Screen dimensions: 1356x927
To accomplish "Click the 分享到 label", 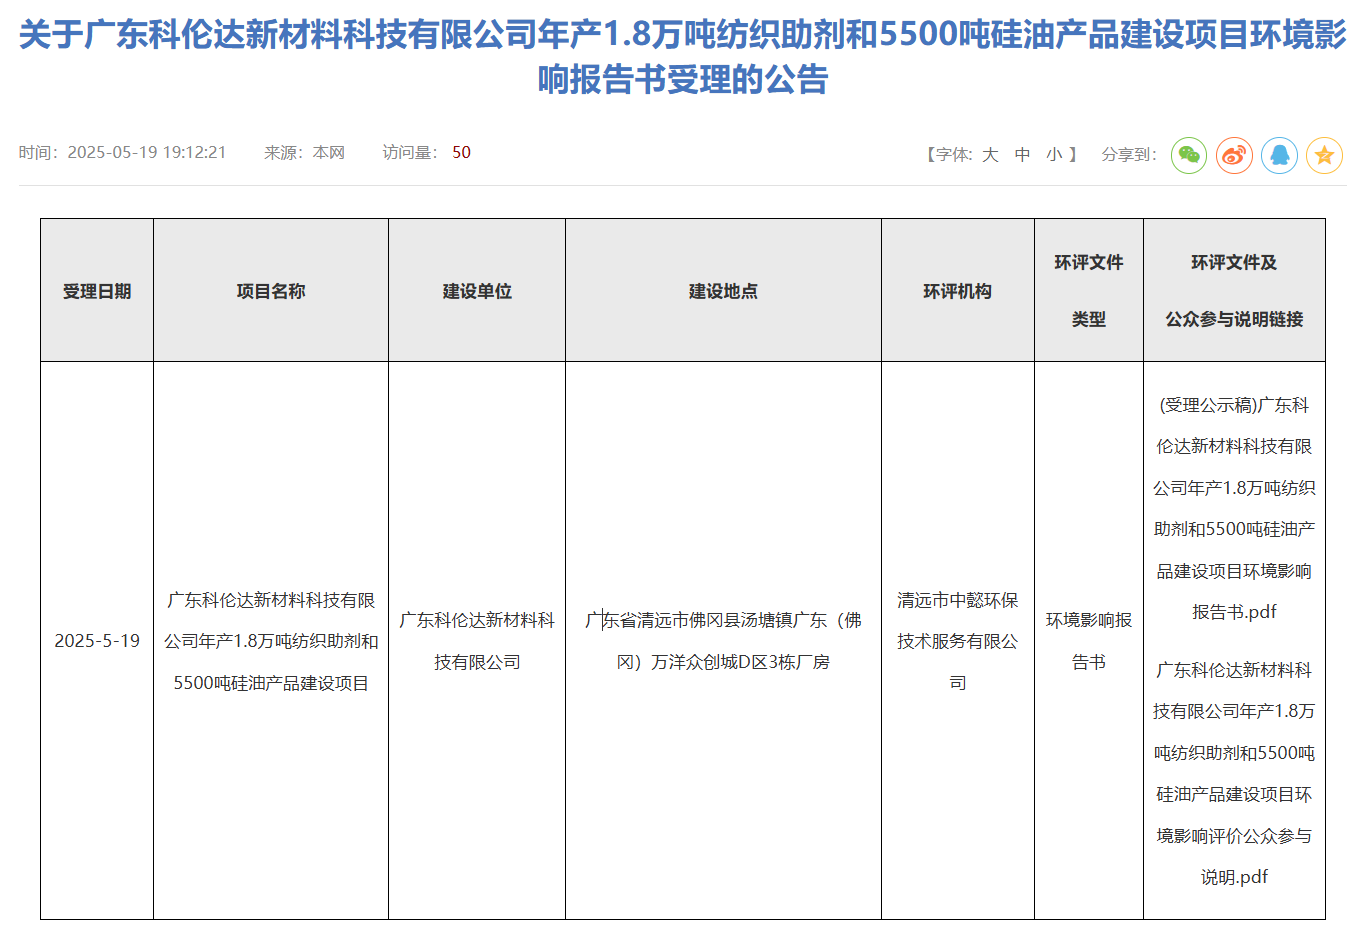I will click(1129, 154).
